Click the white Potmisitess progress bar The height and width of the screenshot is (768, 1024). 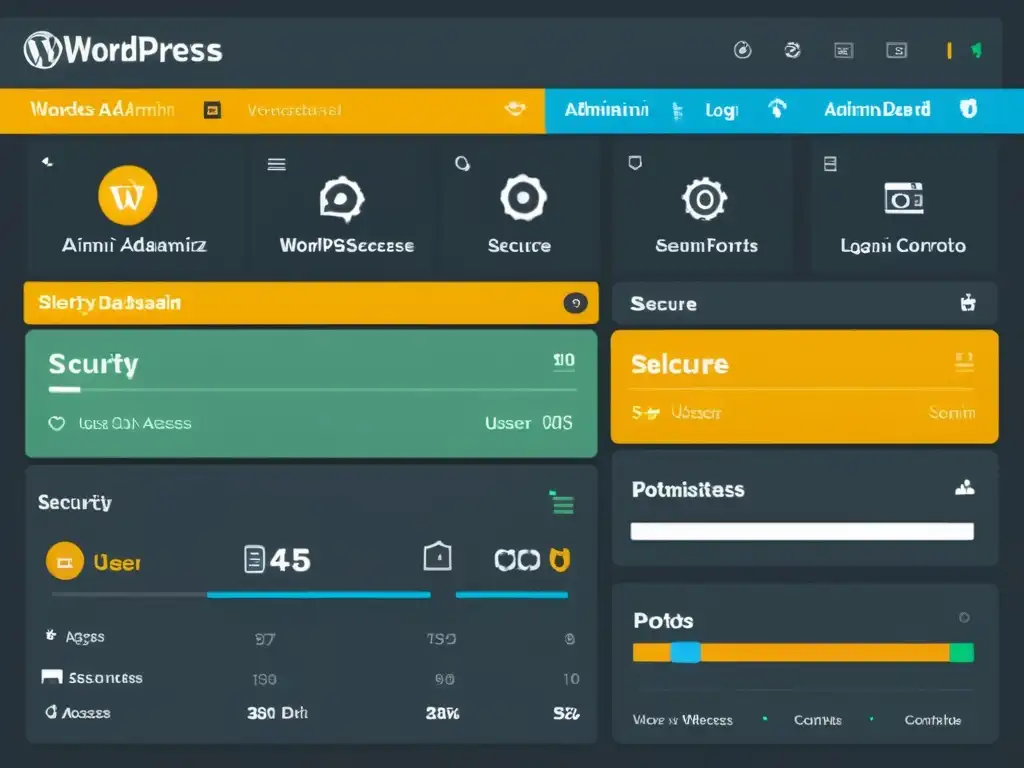pyautogui.click(x=802, y=531)
